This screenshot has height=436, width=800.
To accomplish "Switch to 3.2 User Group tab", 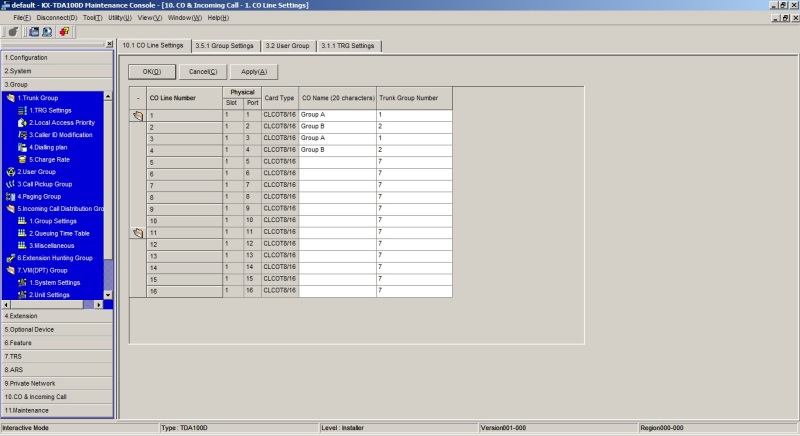I will [287, 46].
